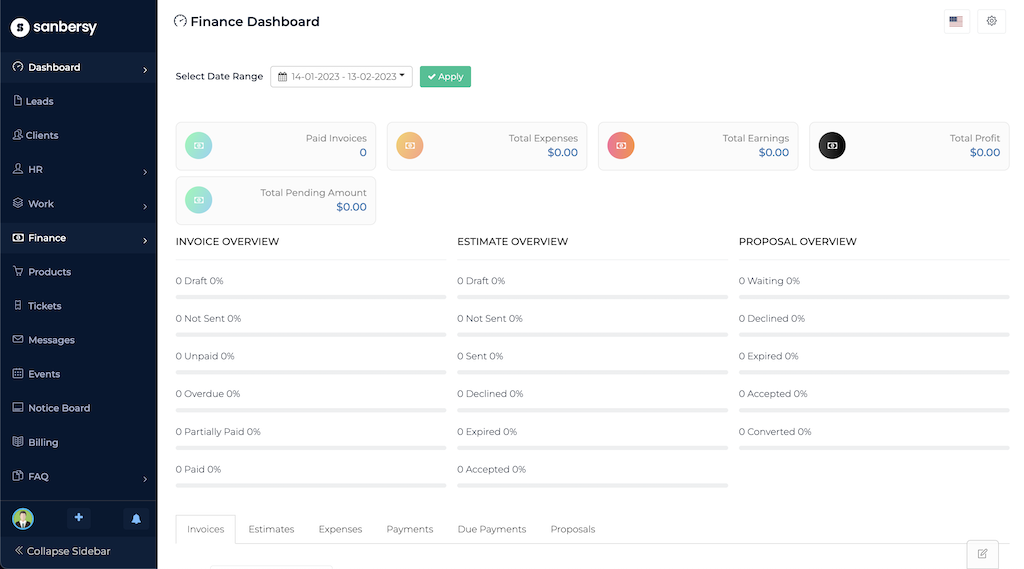Open the language flag selector
The width and height of the screenshot is (1024, 569).
tap(956, 21)
